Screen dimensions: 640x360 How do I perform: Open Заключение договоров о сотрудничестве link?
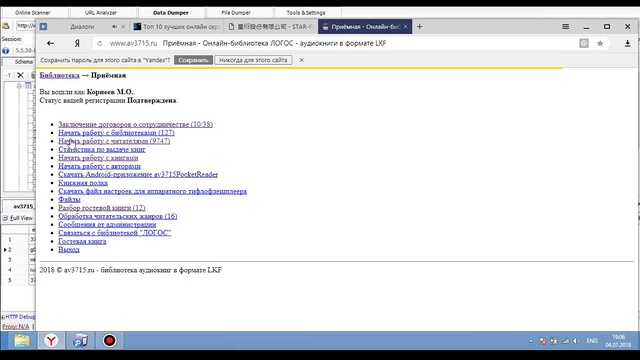pos(136,124)
